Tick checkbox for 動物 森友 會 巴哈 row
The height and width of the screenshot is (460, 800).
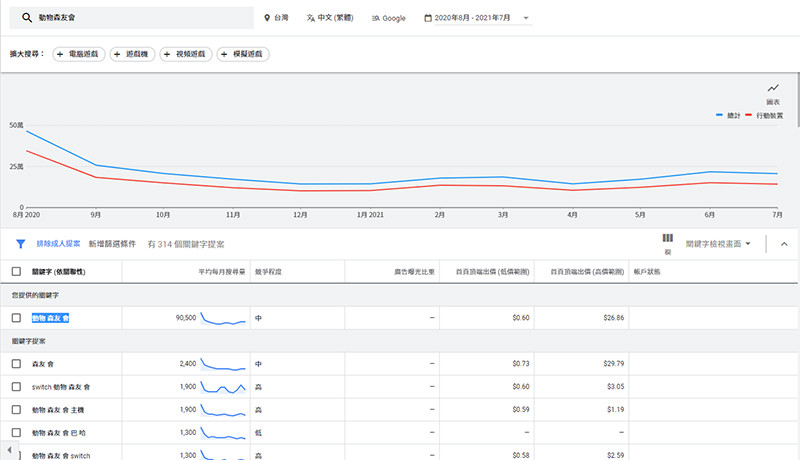[x=16, y=432]
